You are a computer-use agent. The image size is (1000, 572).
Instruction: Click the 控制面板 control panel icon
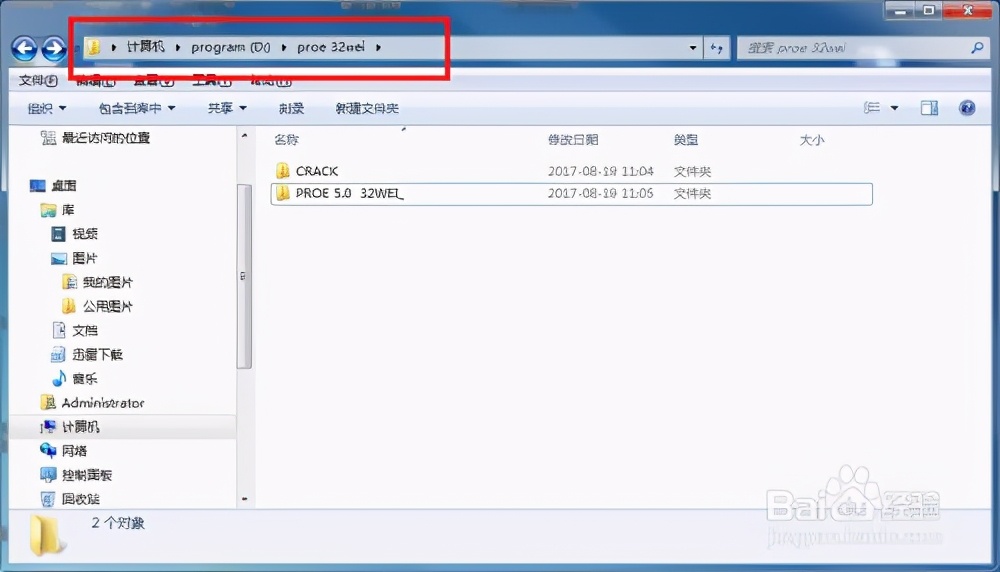click(48, 474)
